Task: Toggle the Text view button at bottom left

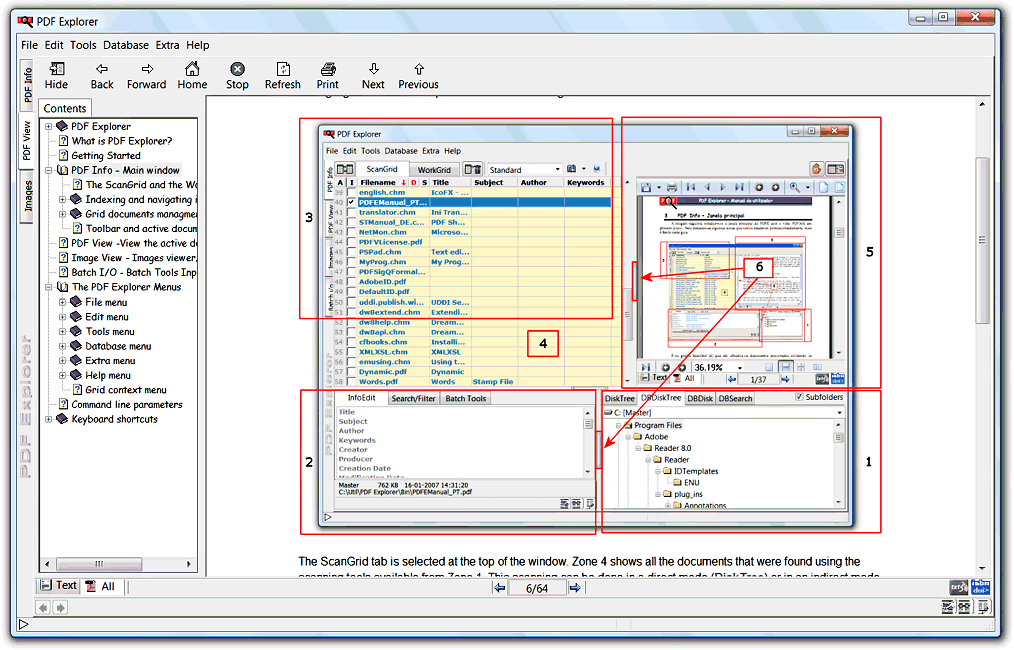Action: [57, 586]
